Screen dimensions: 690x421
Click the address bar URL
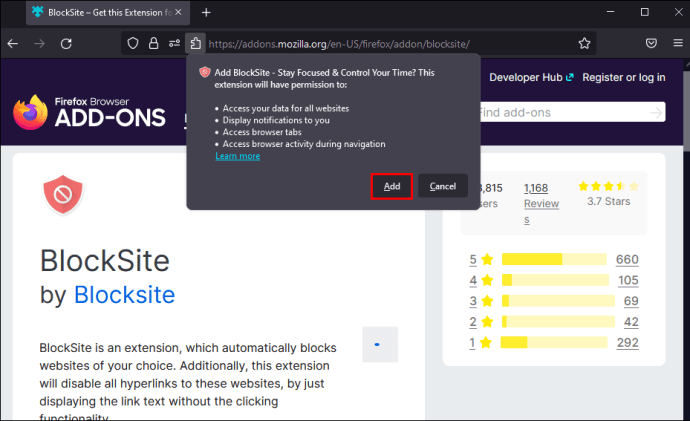[x=339, y=44]
